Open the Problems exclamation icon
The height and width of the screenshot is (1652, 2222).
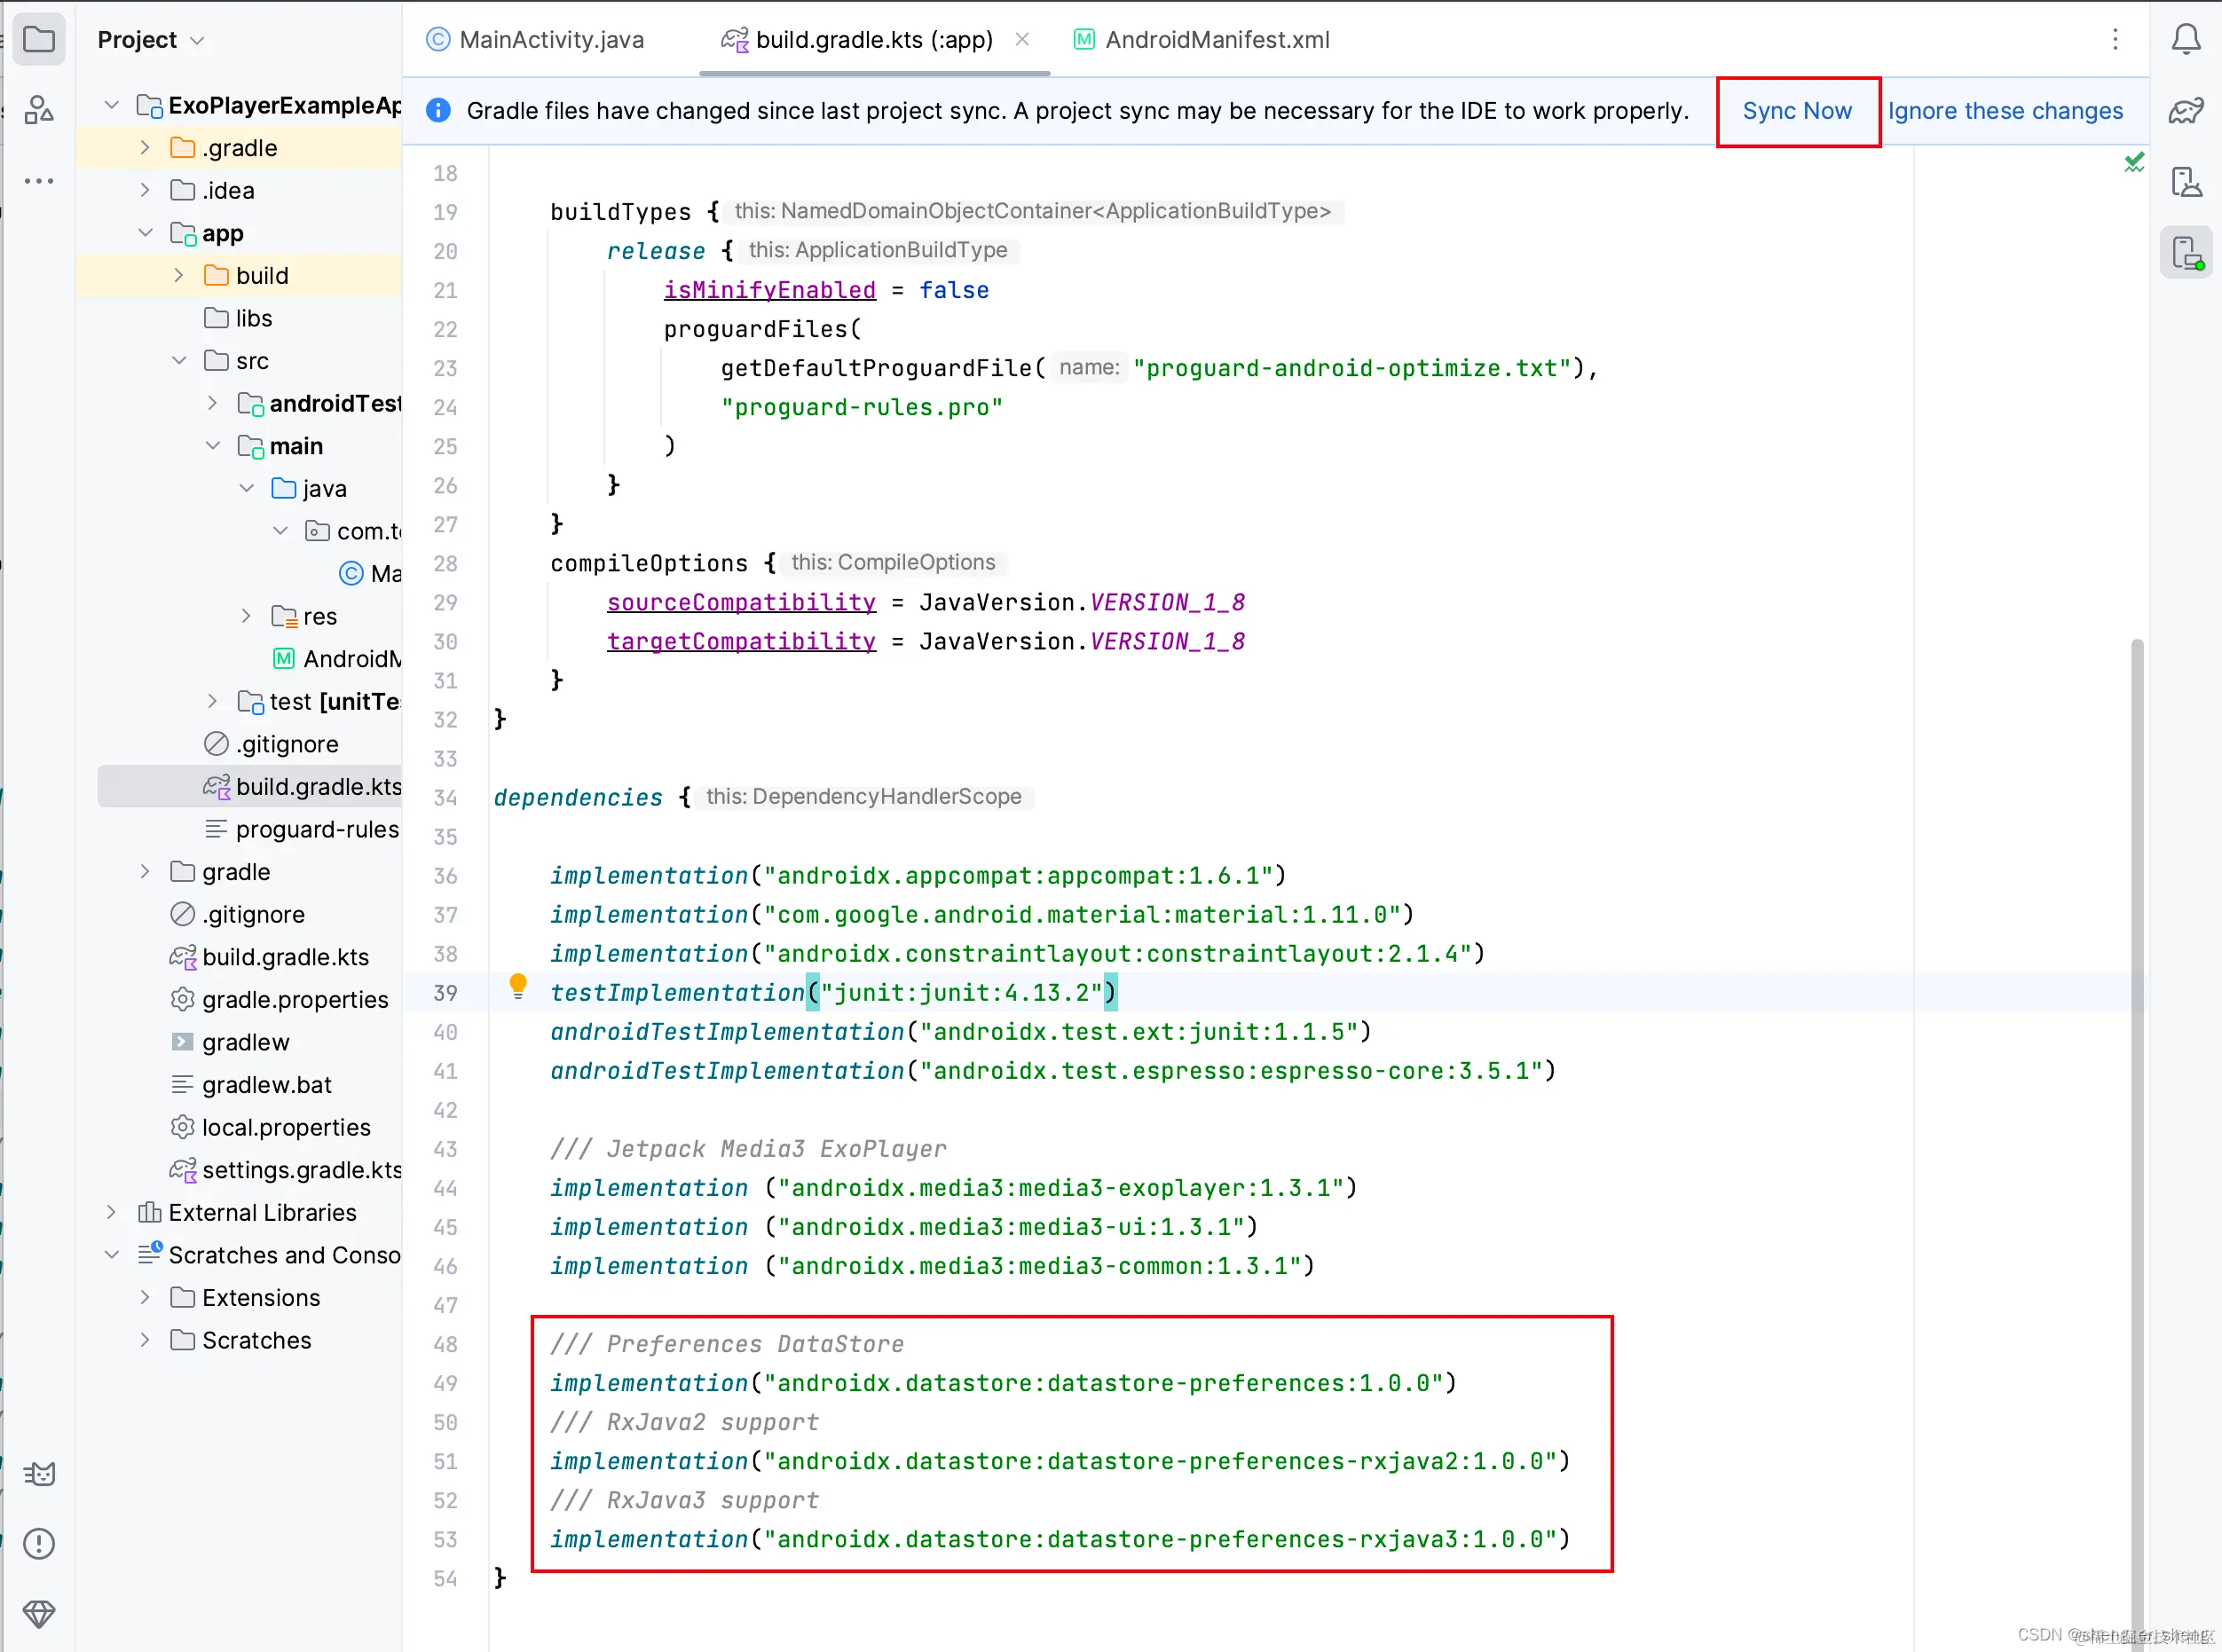click(x=38, y=1544)
